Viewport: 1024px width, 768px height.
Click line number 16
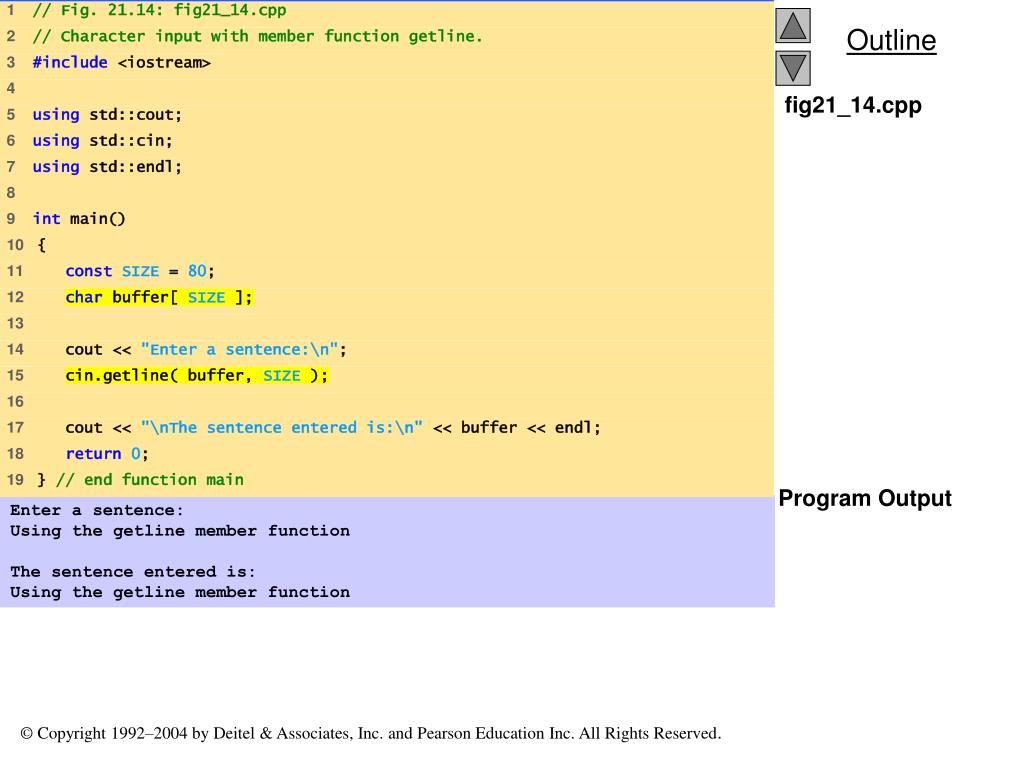click(x=15, y=402)
